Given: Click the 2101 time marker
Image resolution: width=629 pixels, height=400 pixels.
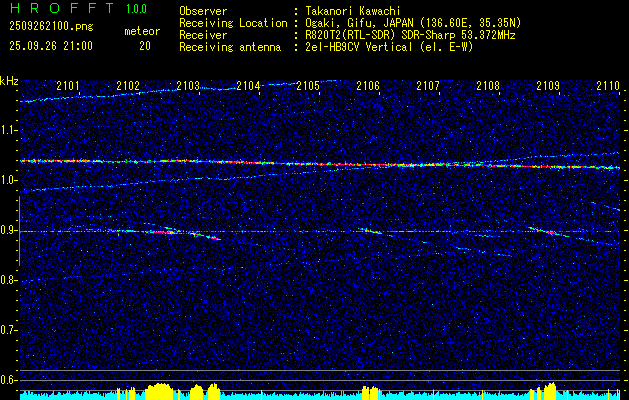Looking at the screenshot, I should [68, 87].
